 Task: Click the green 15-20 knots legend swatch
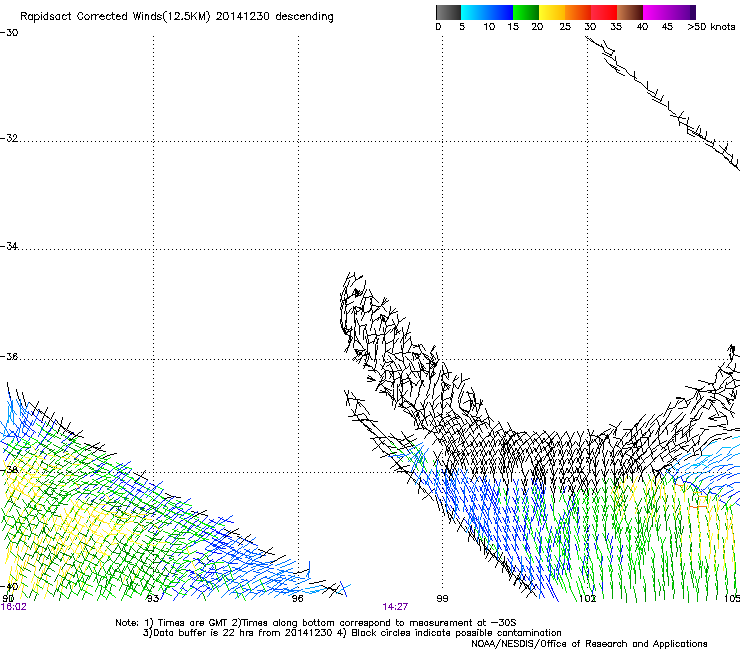(526, 12)
